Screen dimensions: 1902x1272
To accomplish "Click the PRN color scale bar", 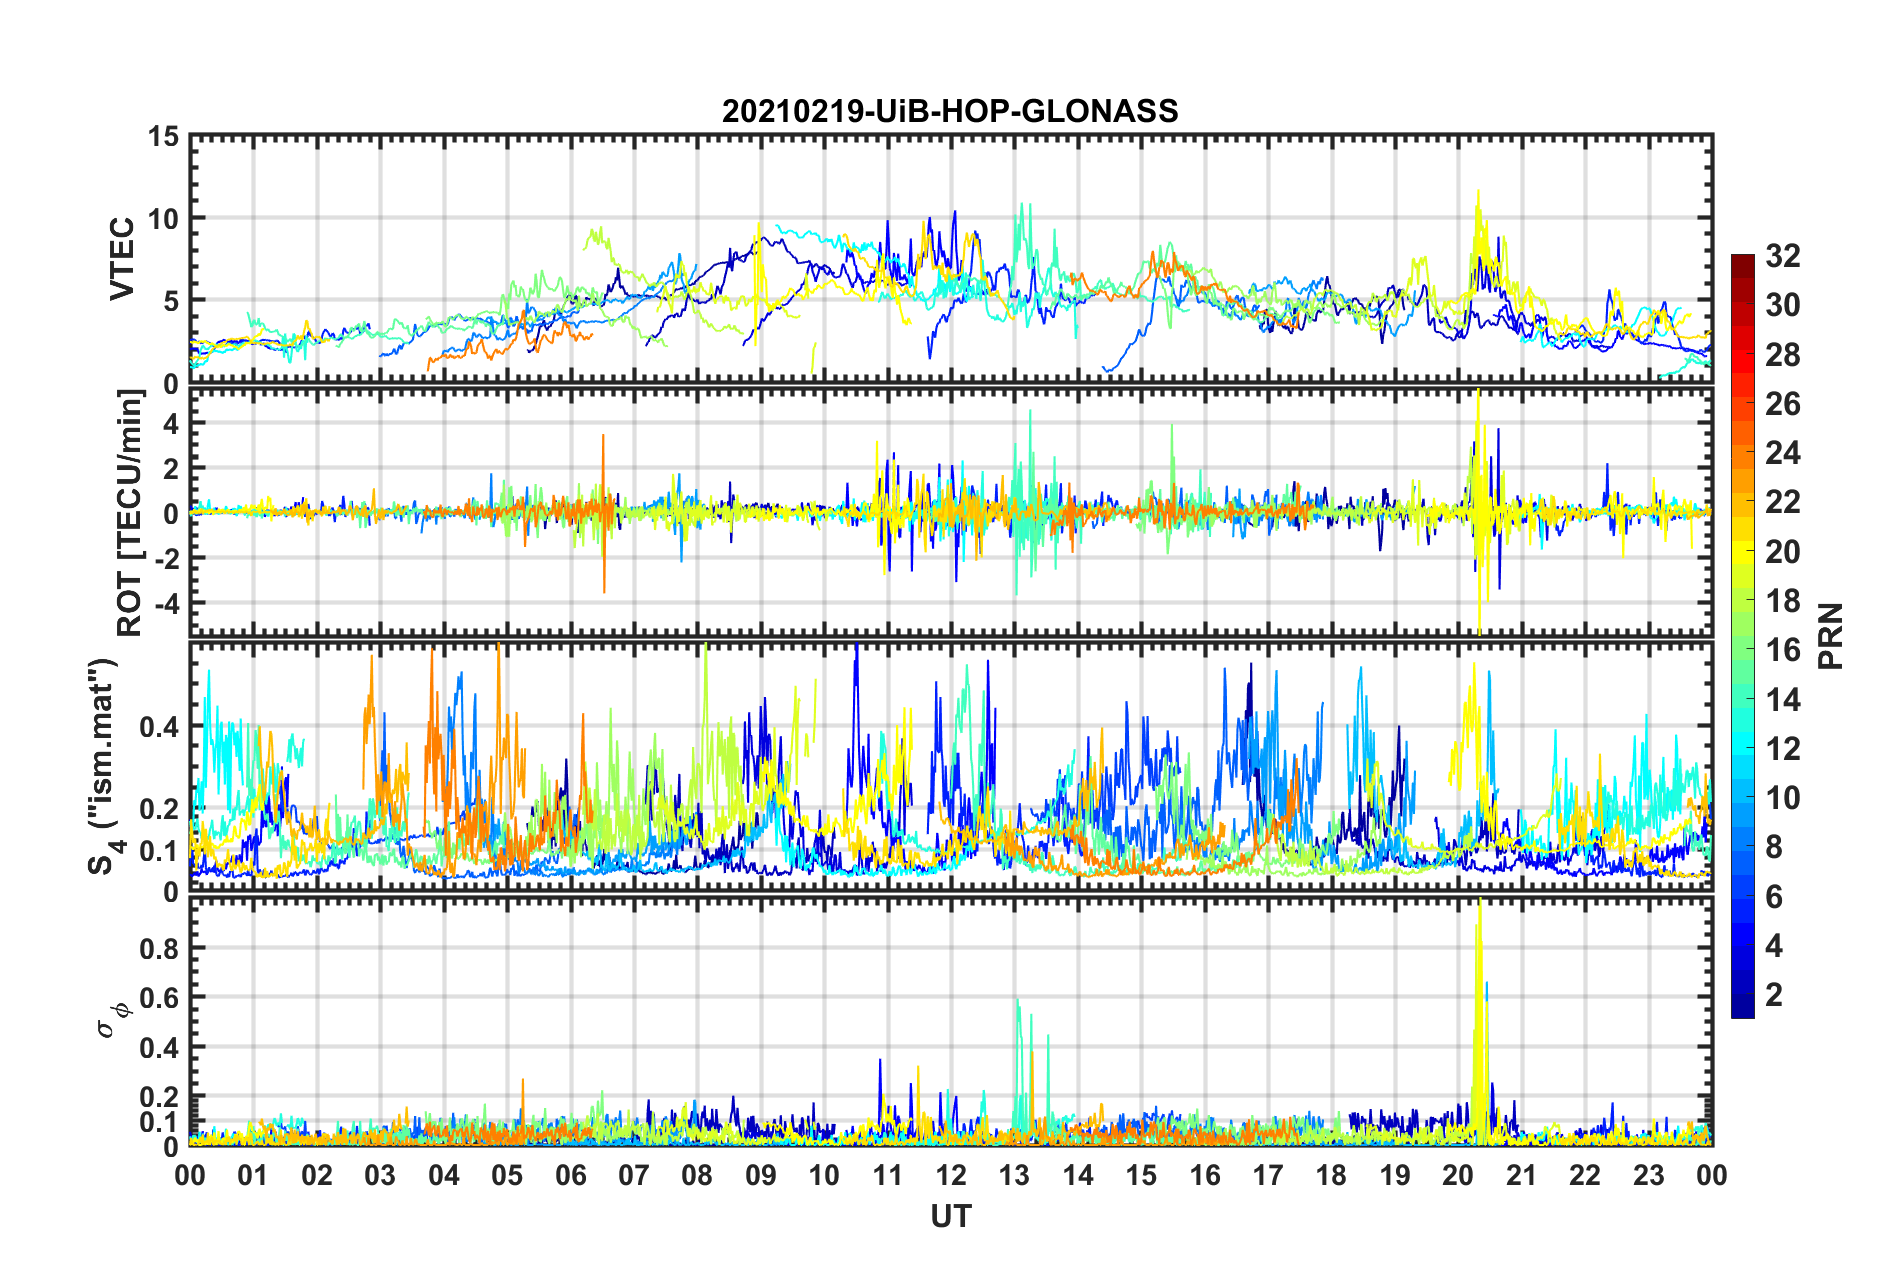I will click(x=1742, y=636).
